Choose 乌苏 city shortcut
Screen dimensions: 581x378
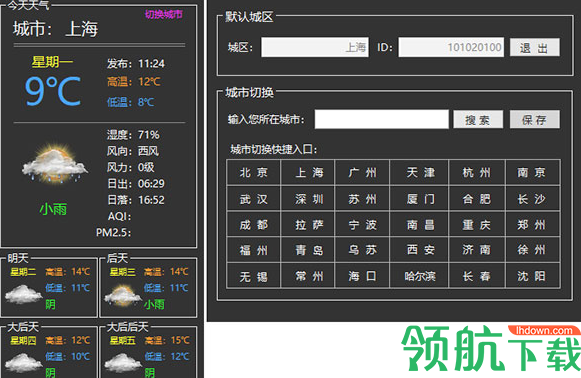(x=362, y=250)
